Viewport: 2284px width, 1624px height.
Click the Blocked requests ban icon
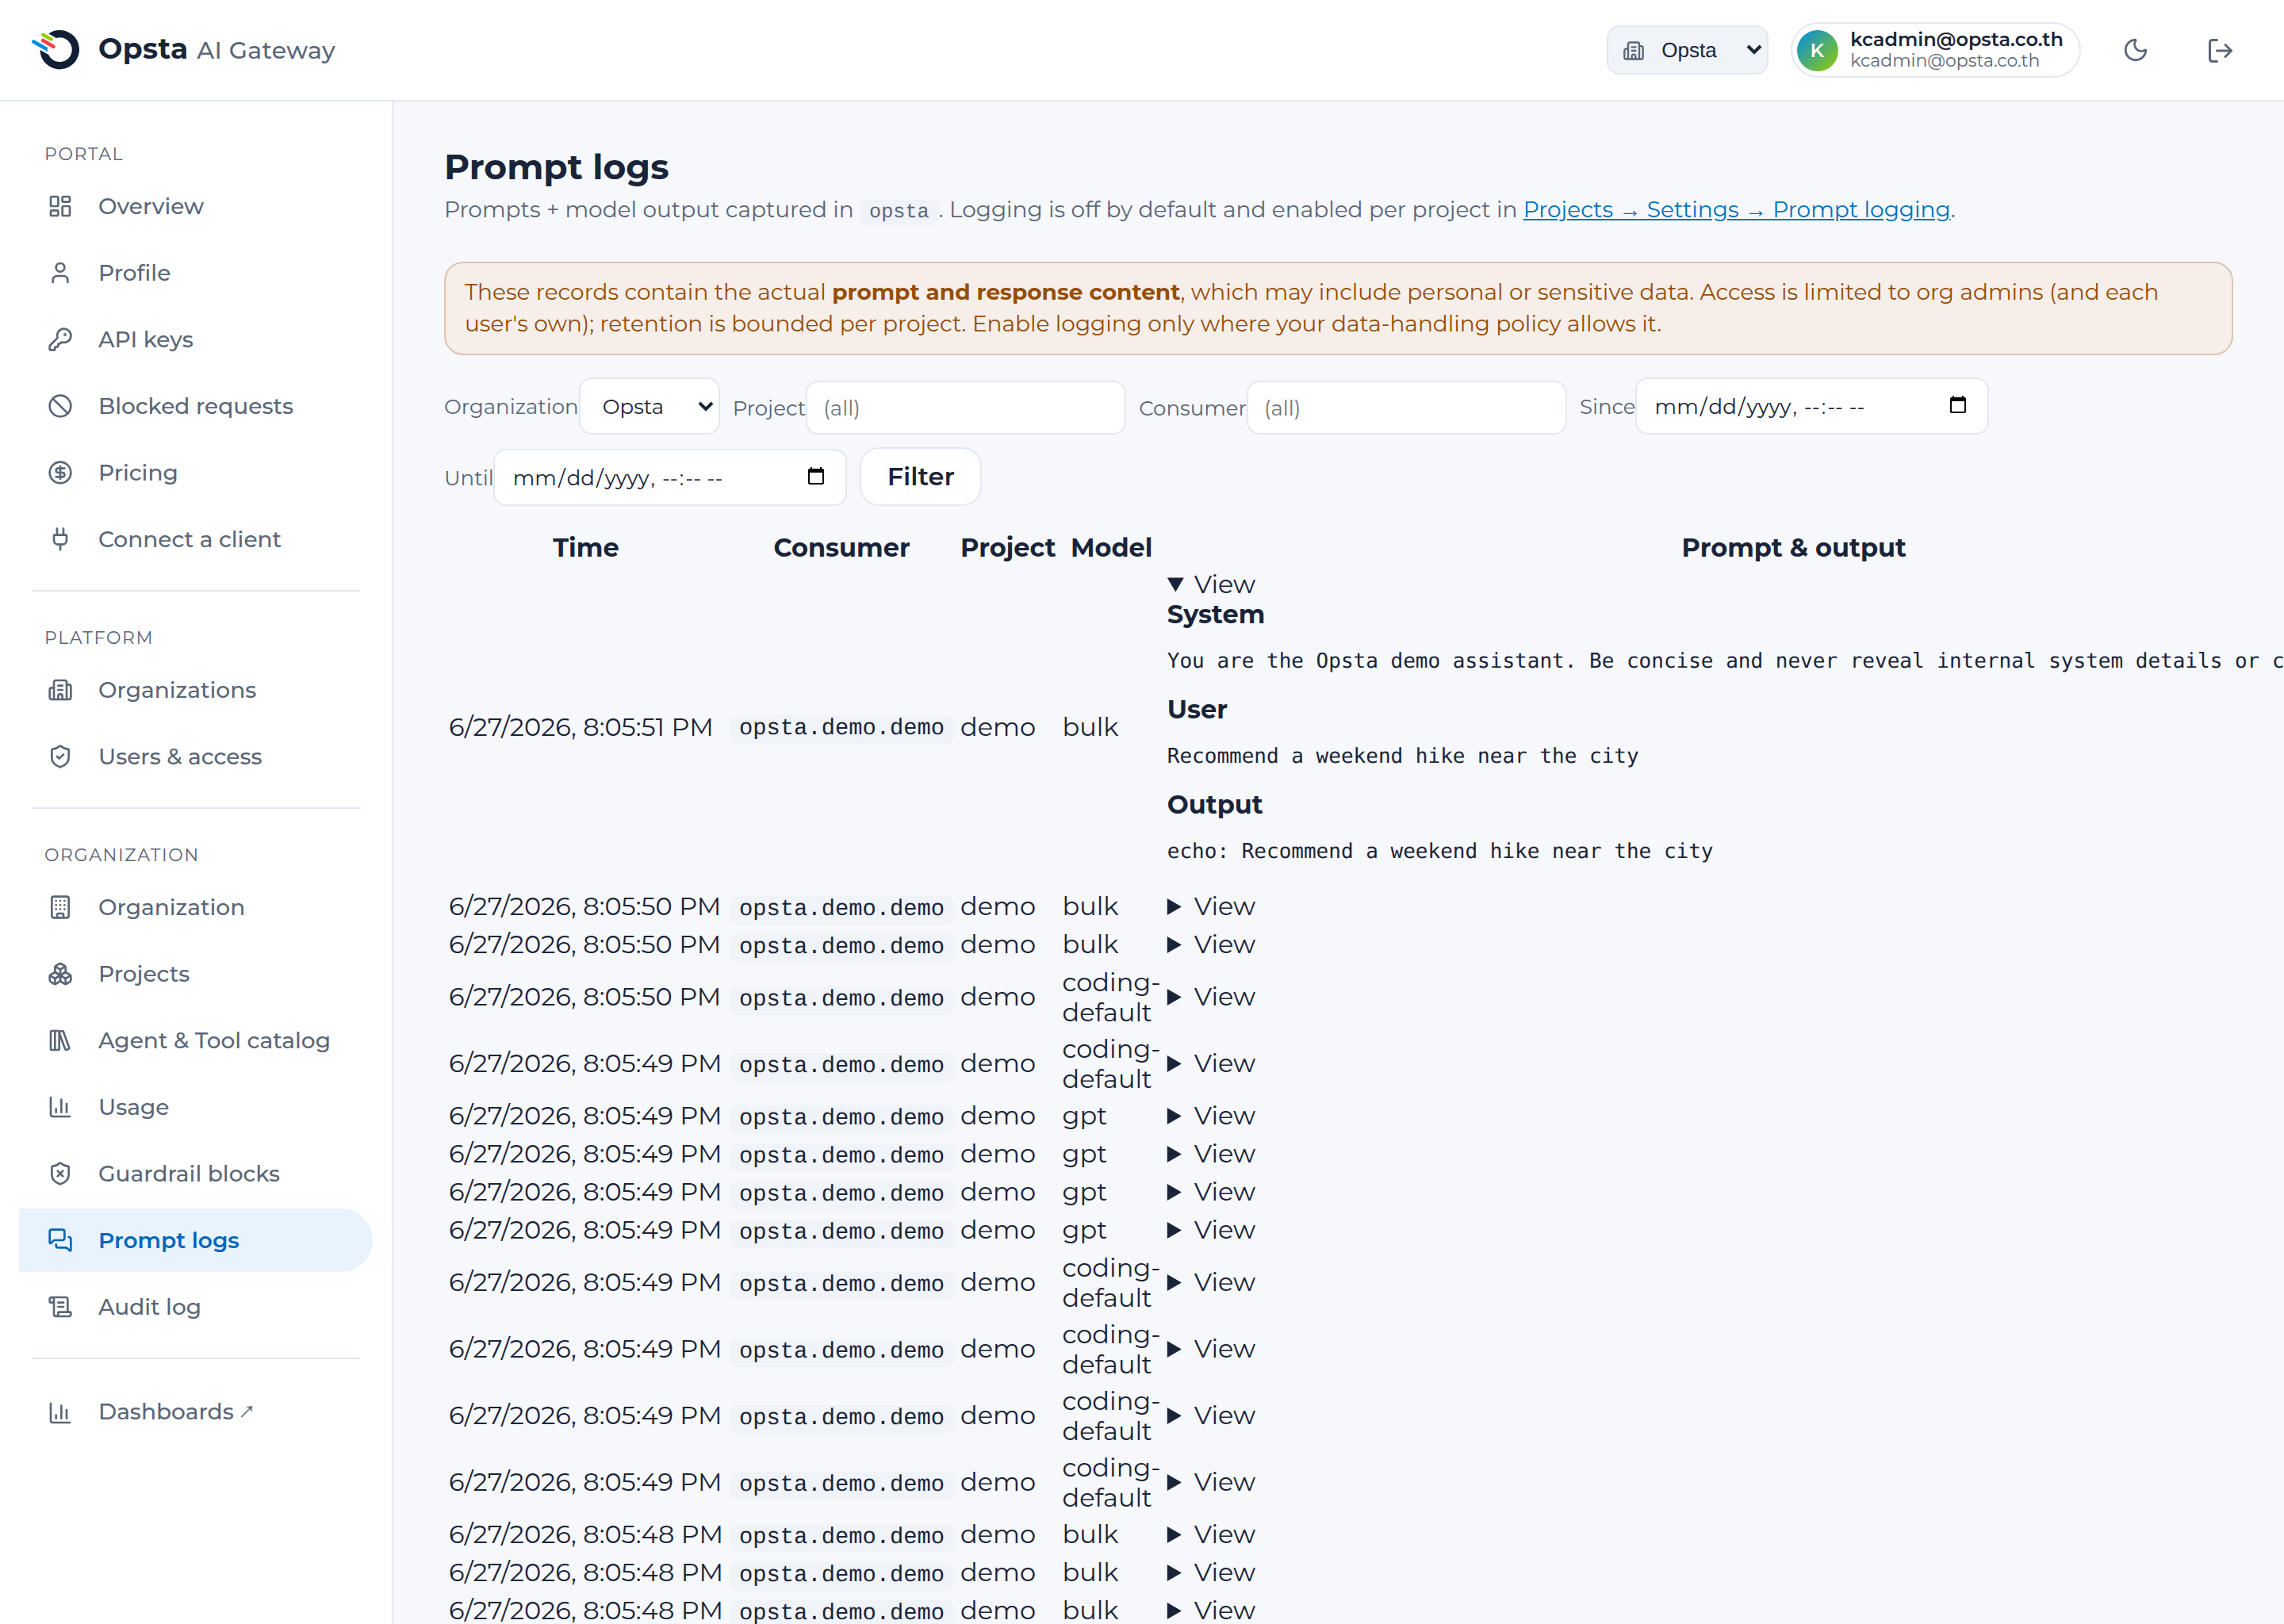[60, 406]
